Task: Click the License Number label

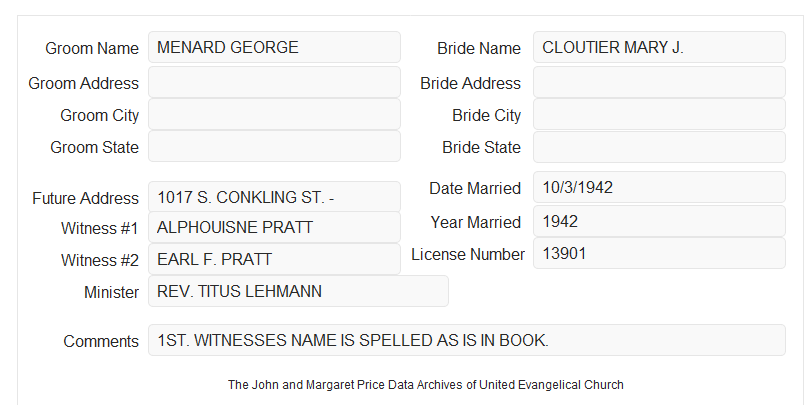Action: pyautogui.click(x=468, y=255)
